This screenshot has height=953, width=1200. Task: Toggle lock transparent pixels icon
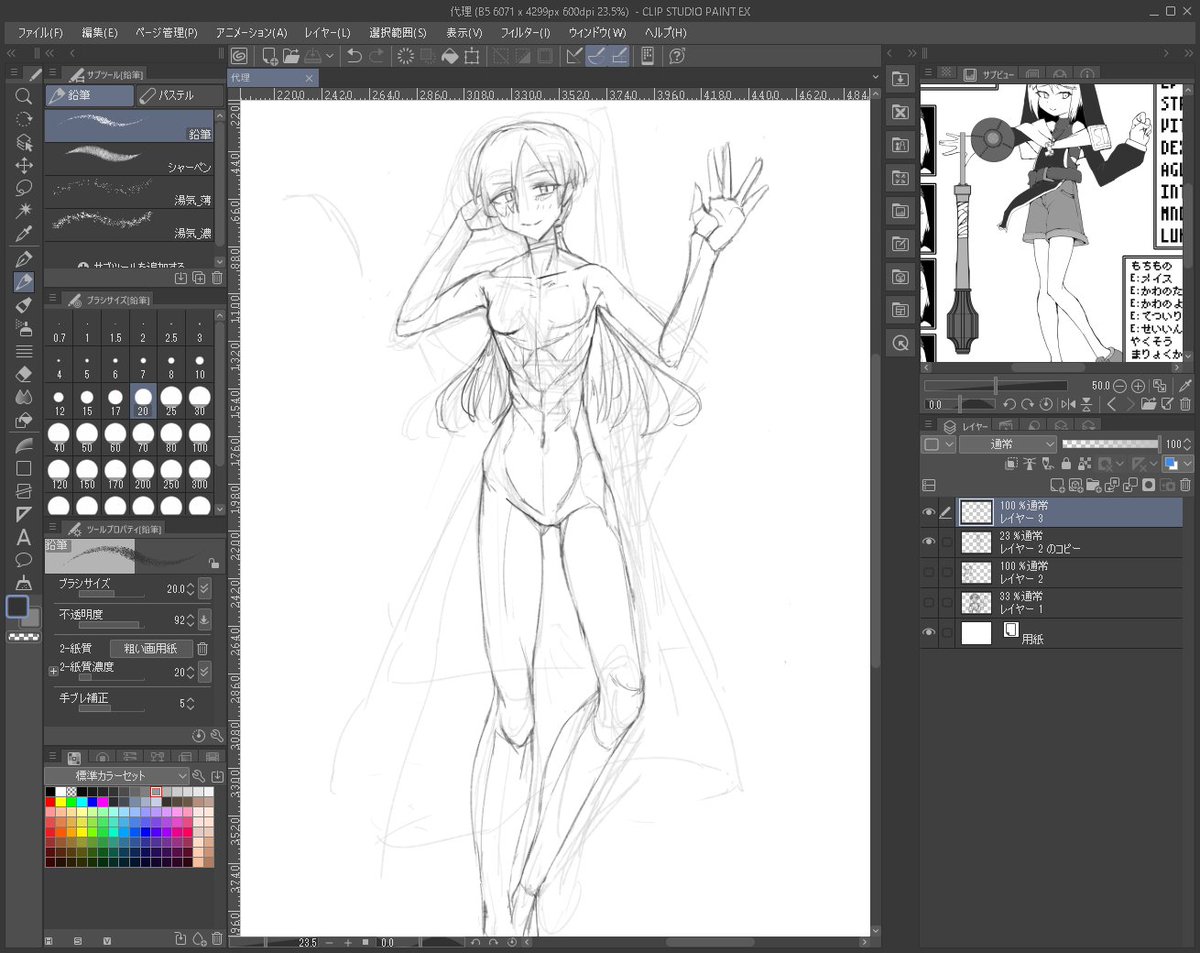pyautogui.click(x=1083, y=464)
